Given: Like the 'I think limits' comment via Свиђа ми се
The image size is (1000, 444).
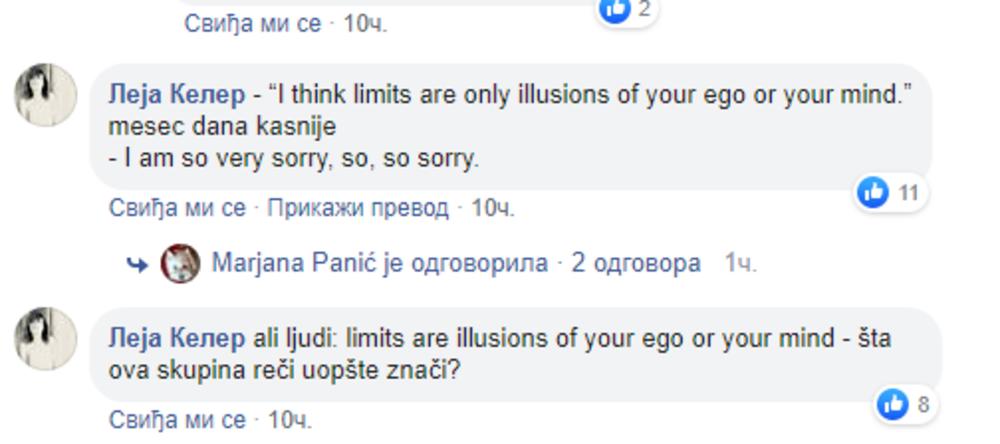Looking at the screenshot, I should click(177, 208).
